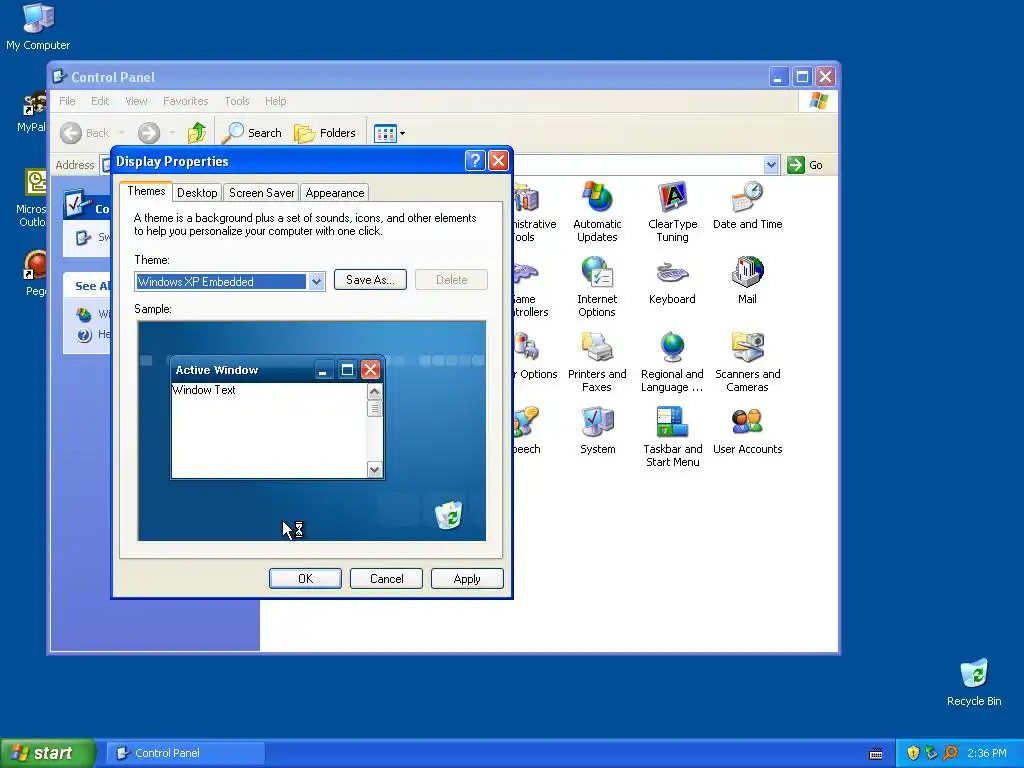Open the Scanners and Cameras icon
This screenshot has height=768, width=1024.
(747, 362)
